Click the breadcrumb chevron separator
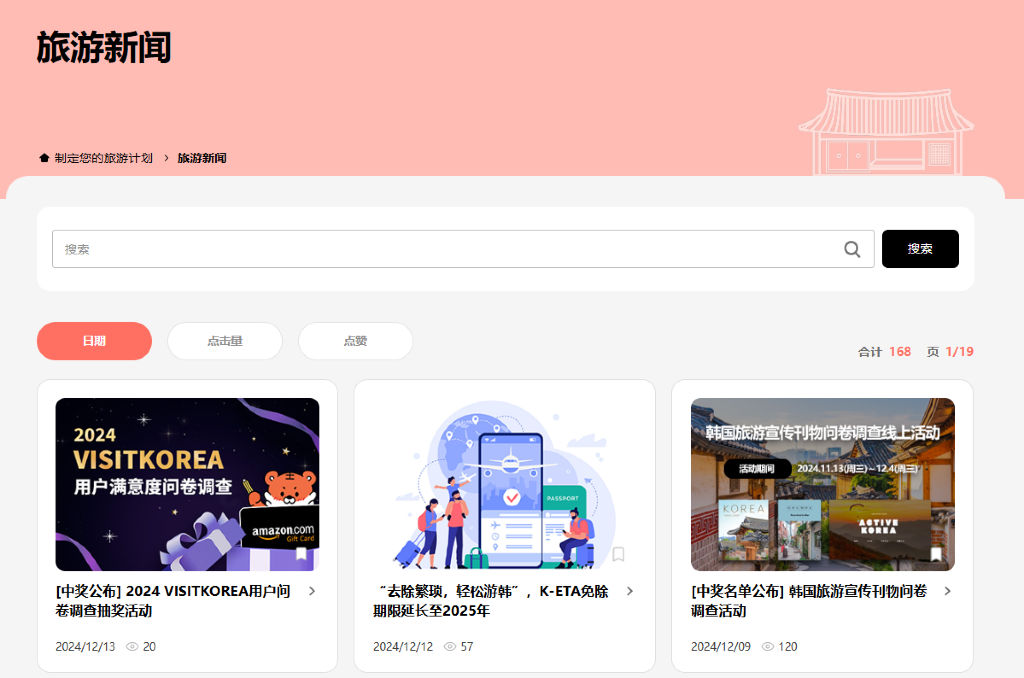This screenshot has width=1024, height=678. (x=166, y=158)
